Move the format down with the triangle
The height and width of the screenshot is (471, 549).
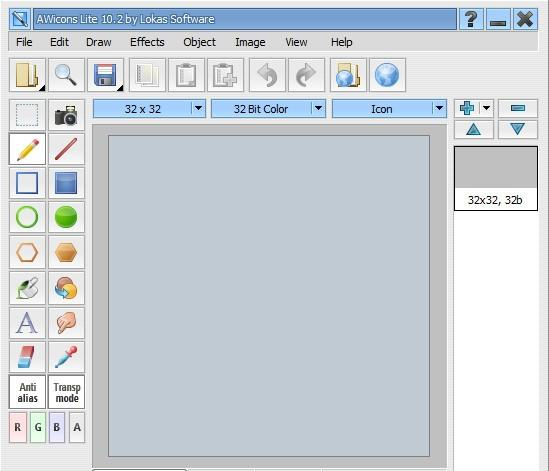point(518,130)
